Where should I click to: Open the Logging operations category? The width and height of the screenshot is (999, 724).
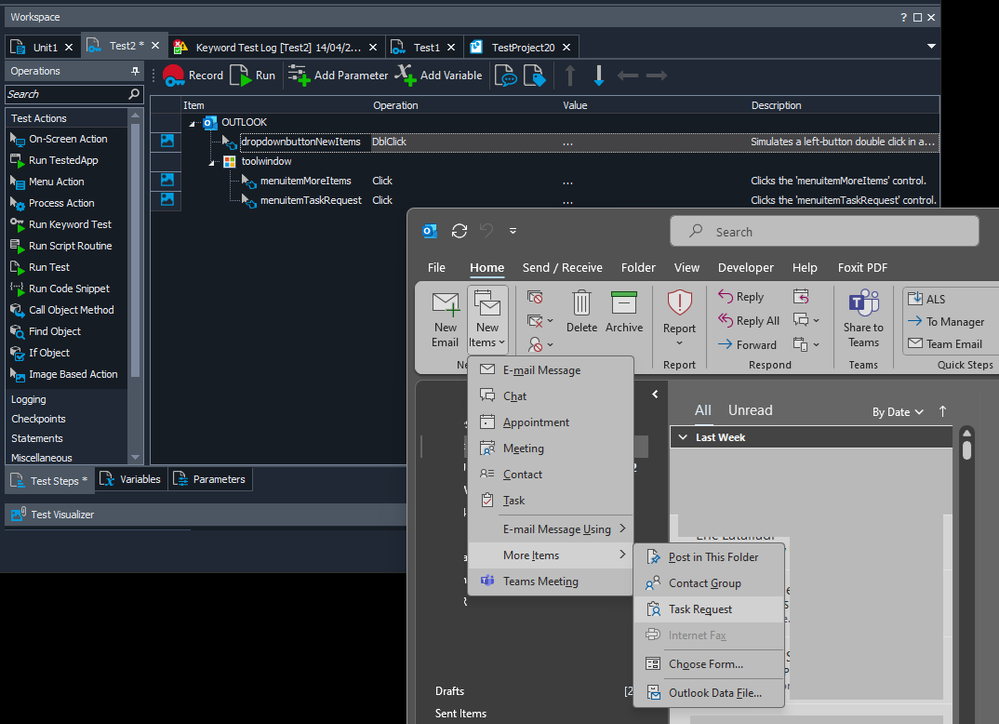[29, 400]
